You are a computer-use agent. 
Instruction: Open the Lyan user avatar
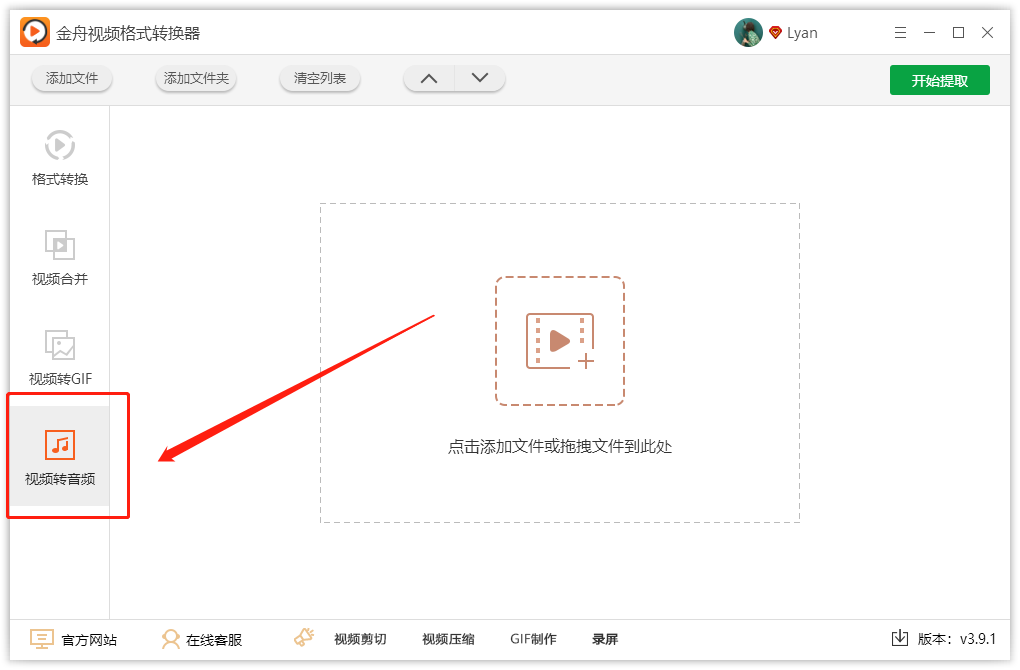click(x=747, y=33)
